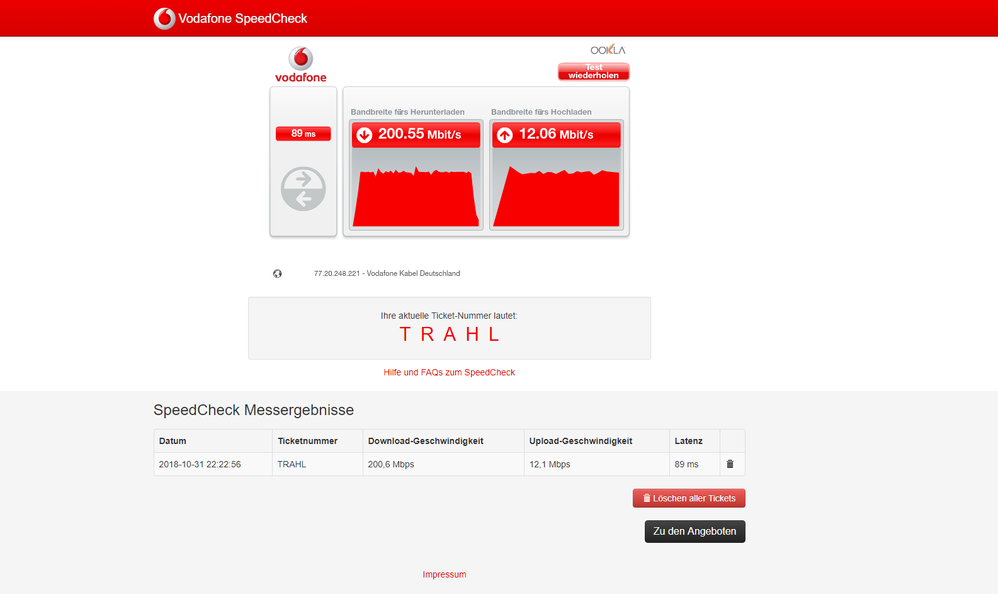
Task: Click the upload bandwidth graph
Action: [556, 189]
